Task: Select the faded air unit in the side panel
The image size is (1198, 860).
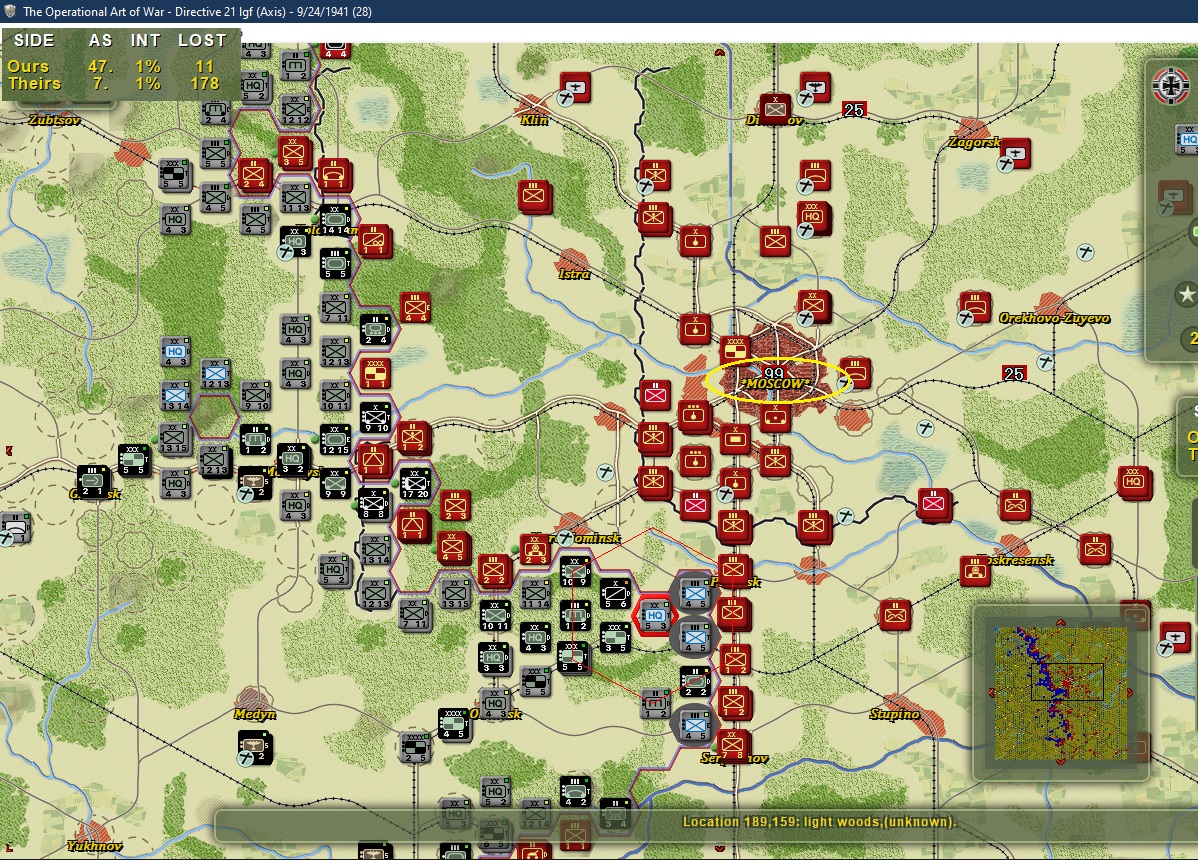Action: 1173,196
